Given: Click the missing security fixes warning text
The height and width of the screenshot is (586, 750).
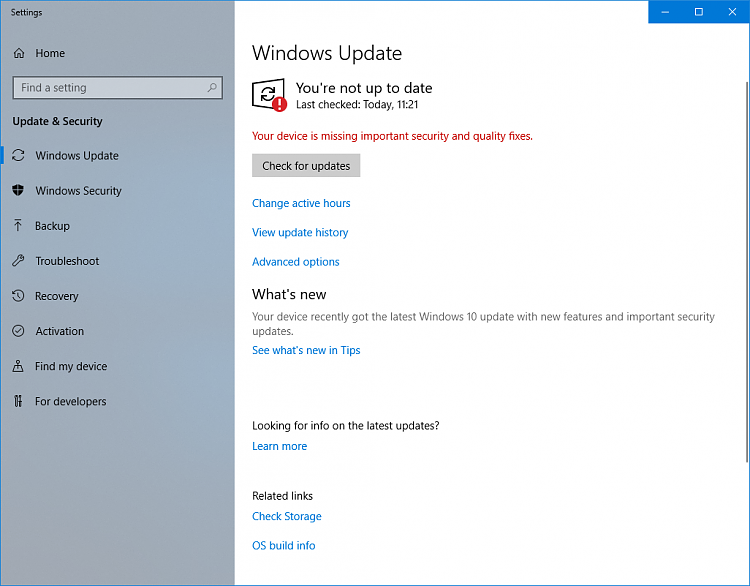Looking at the screenshot, I should point(392,136).
